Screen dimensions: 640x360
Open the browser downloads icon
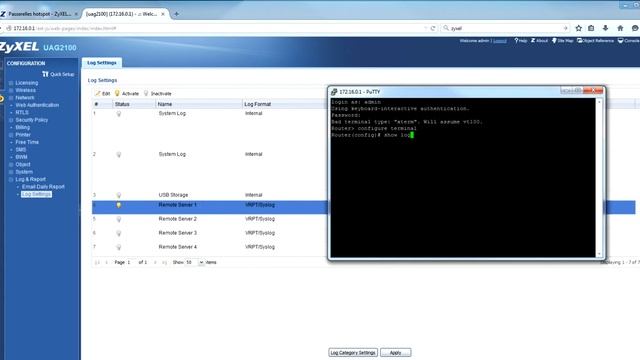click(x=605, y=28)
